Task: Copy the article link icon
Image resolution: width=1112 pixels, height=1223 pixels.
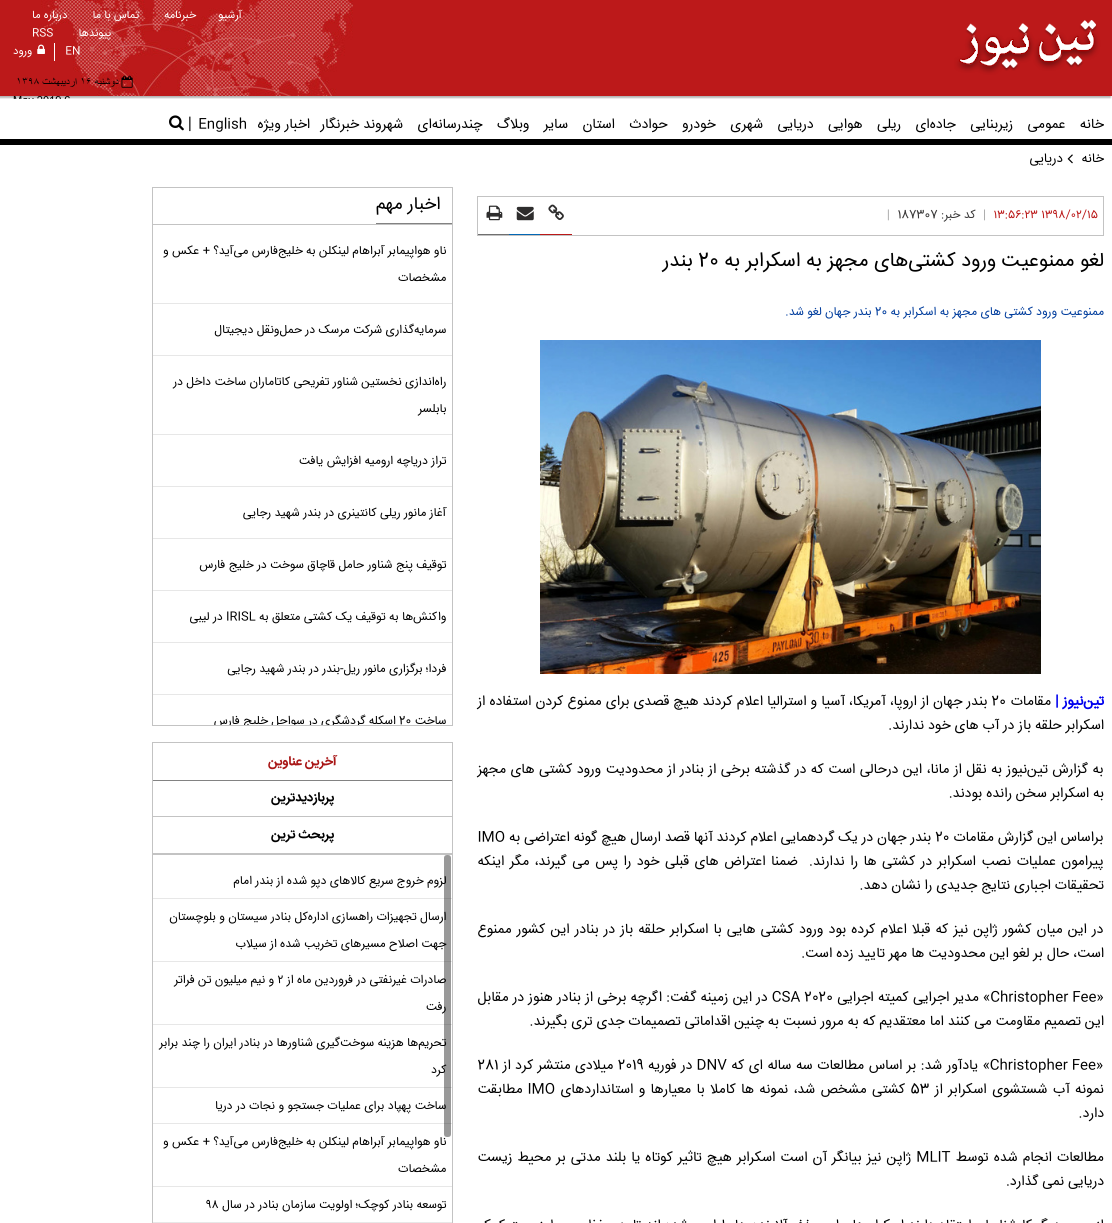Action: [556, 213]
